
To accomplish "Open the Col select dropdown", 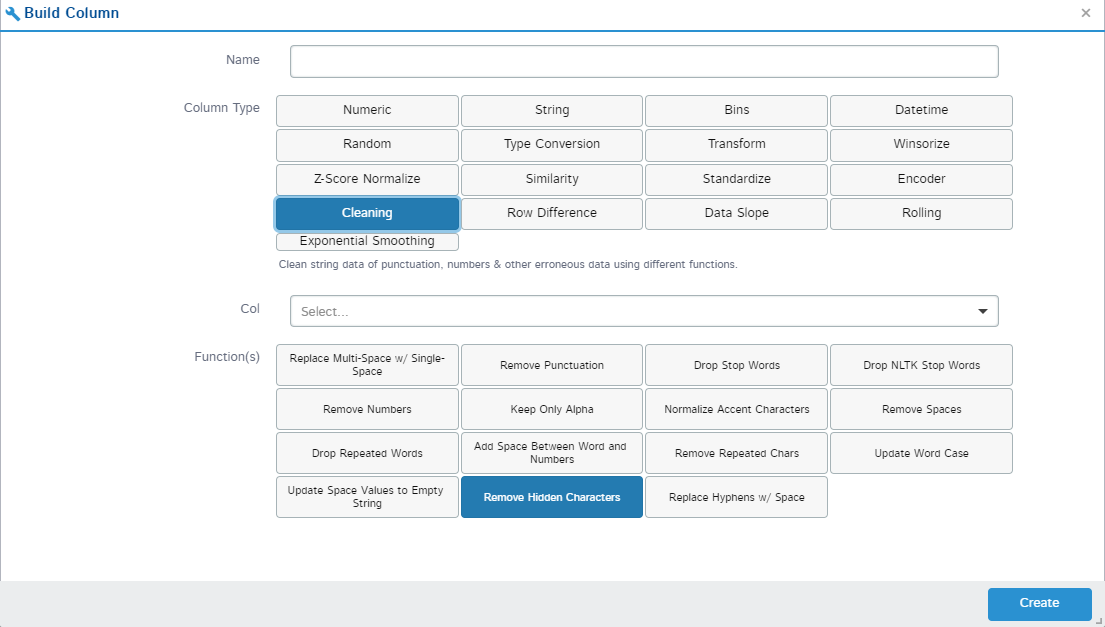I will (x=644, y=311).
